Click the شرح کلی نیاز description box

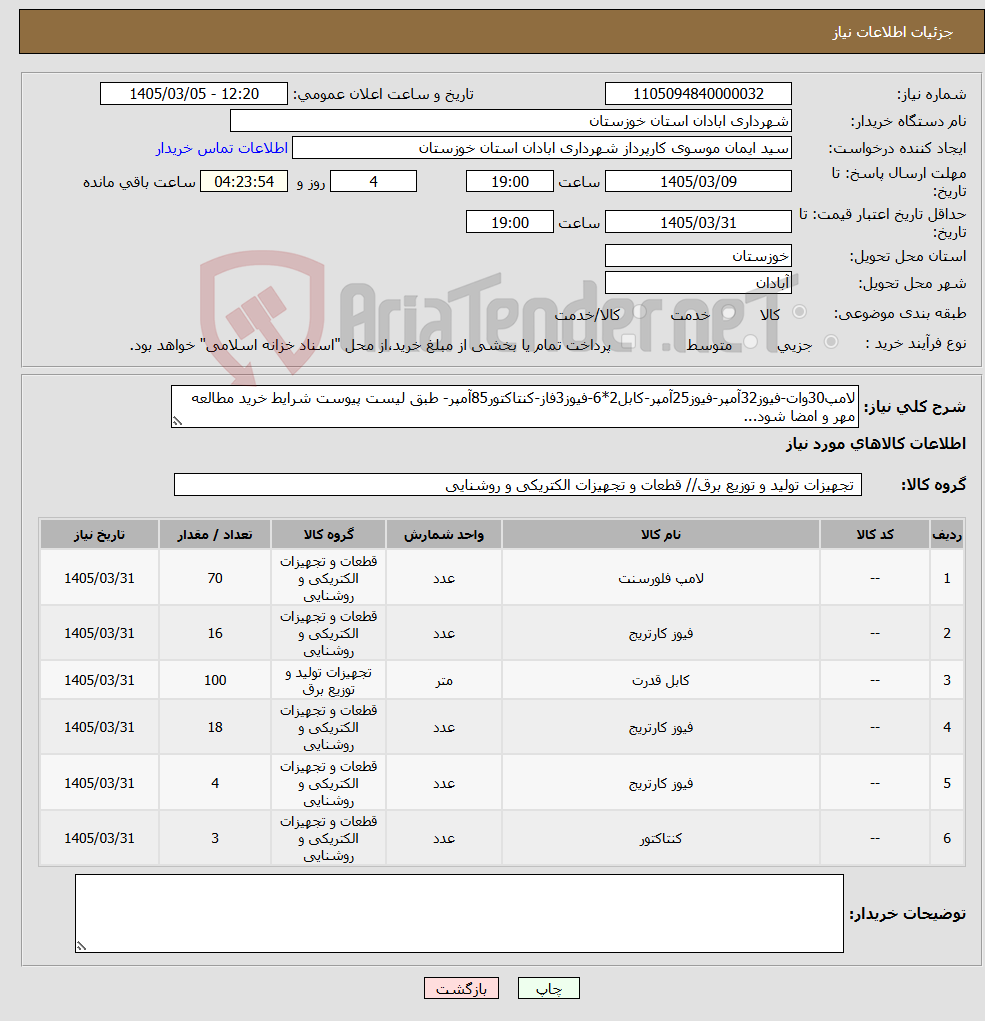coord(514,407)
